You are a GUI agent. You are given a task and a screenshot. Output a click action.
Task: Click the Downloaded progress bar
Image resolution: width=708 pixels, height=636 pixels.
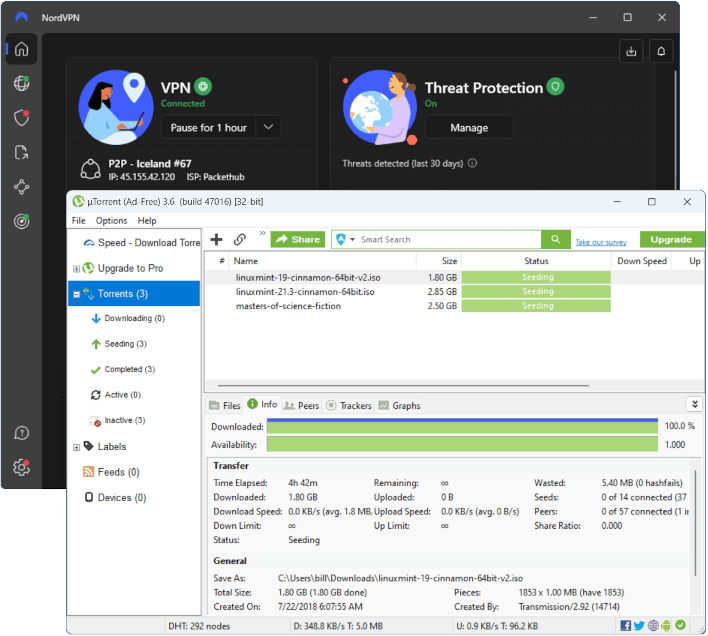[462, 426]
